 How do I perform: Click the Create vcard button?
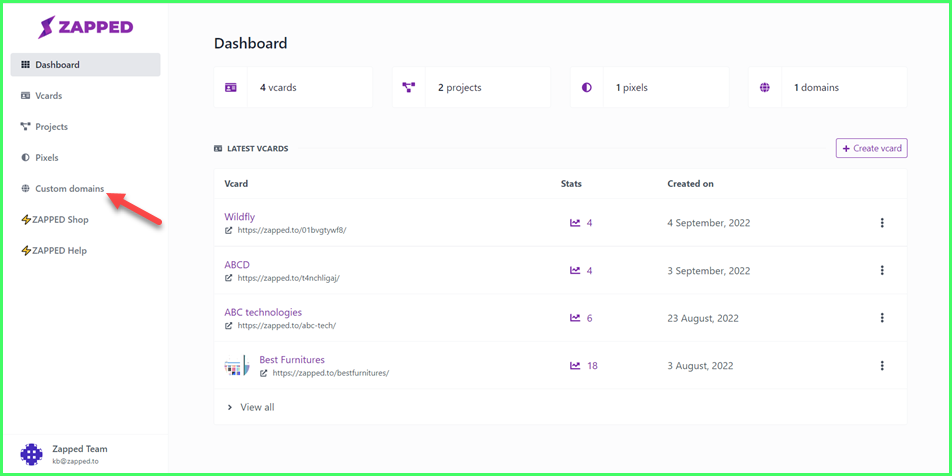[x=871, y=148]
